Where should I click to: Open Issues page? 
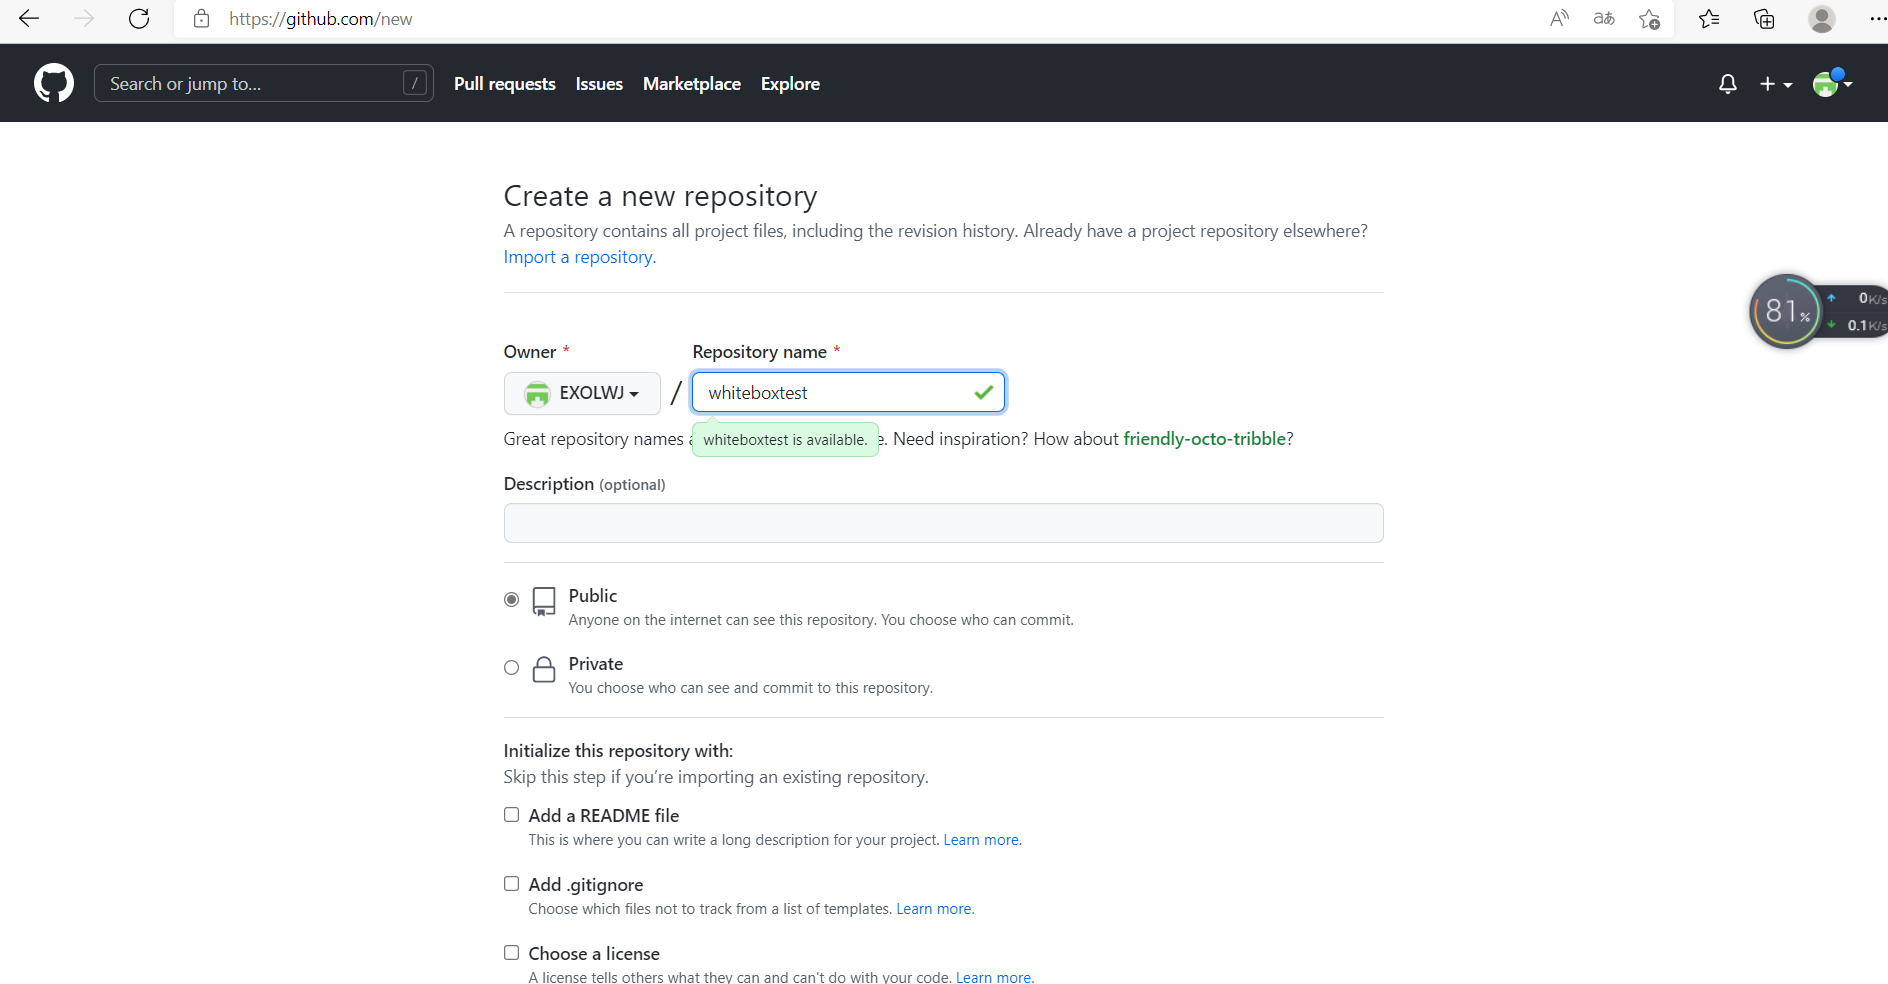point(599,84)
